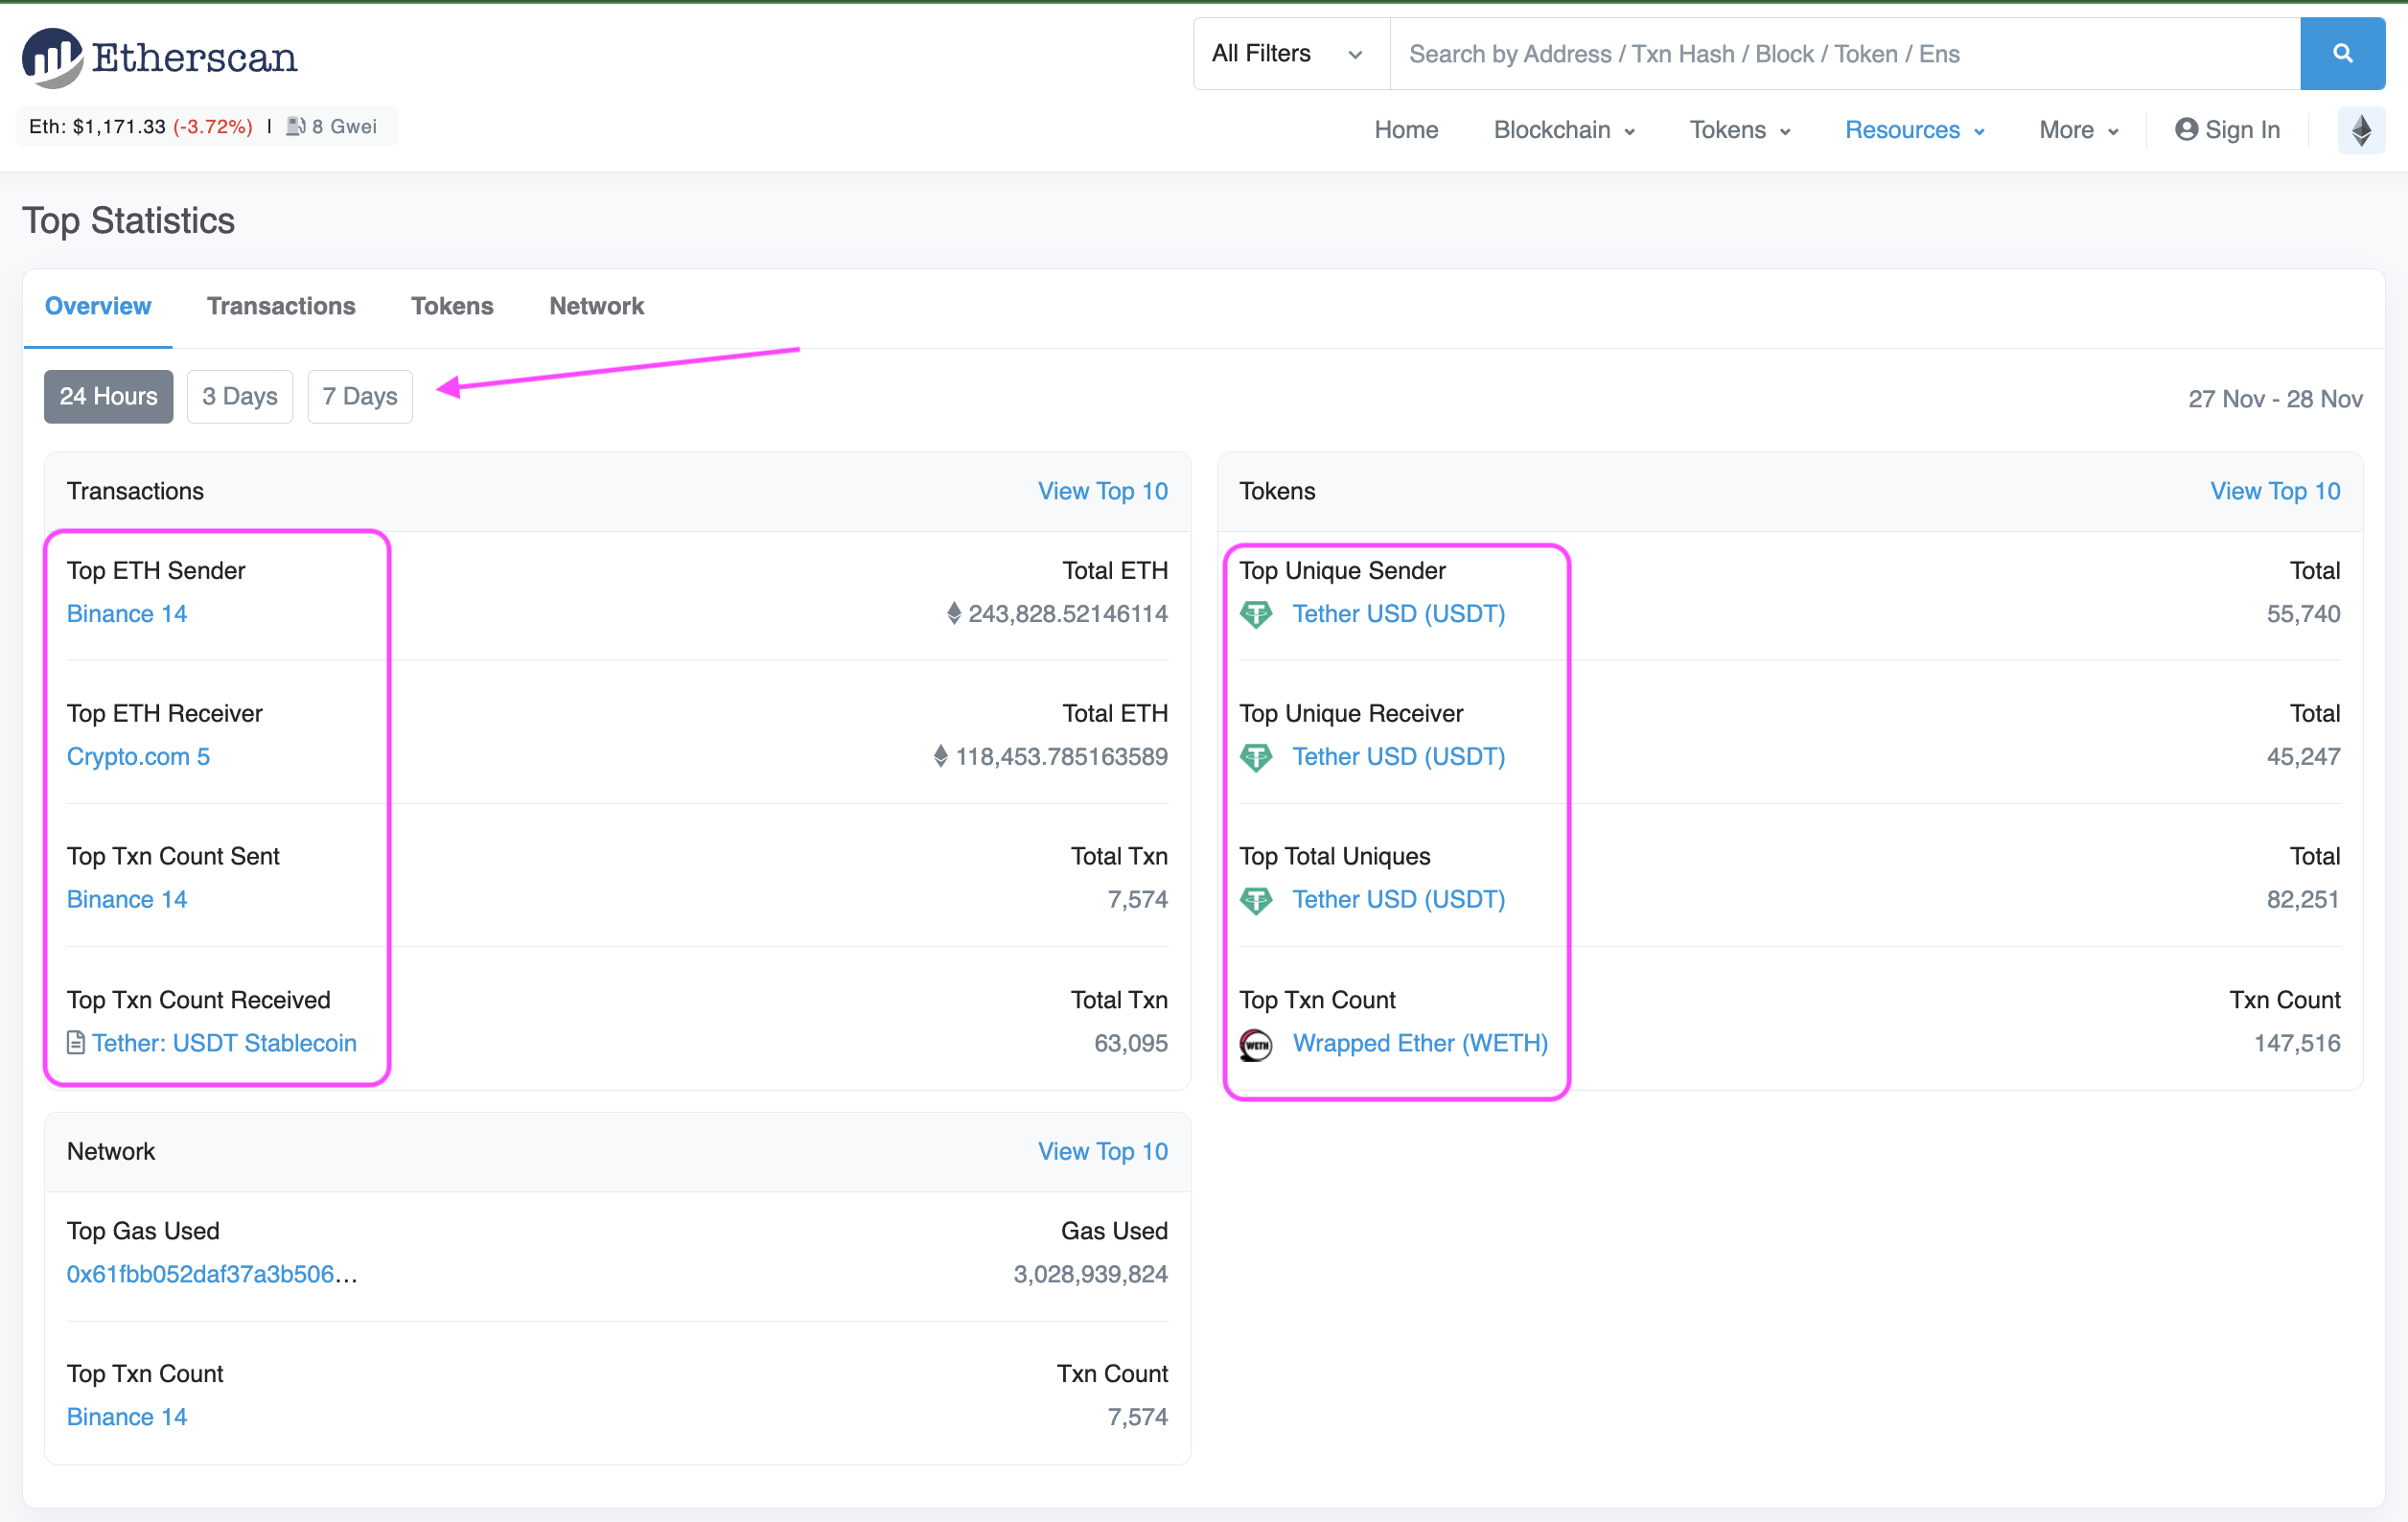Focus the search by address input field

pos(1845,54)
